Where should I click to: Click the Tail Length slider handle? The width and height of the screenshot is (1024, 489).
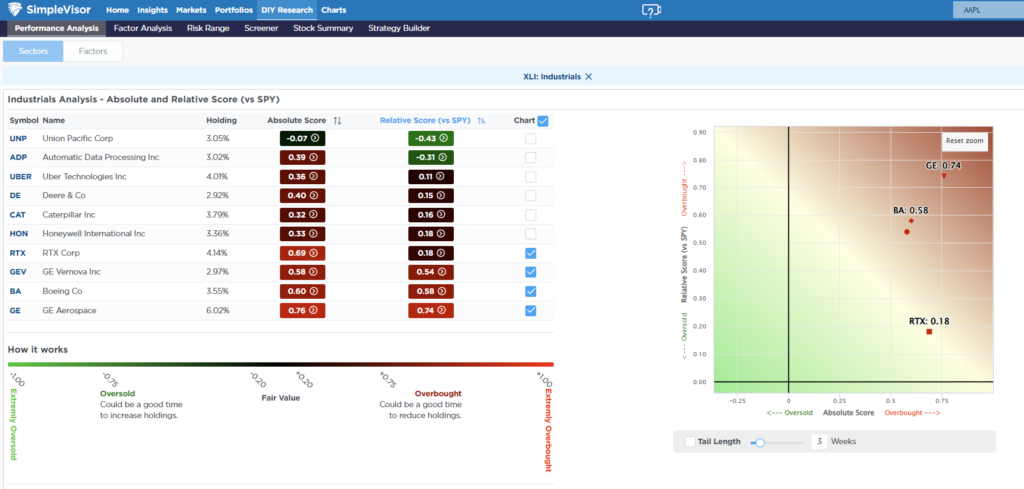click(760, 442)
